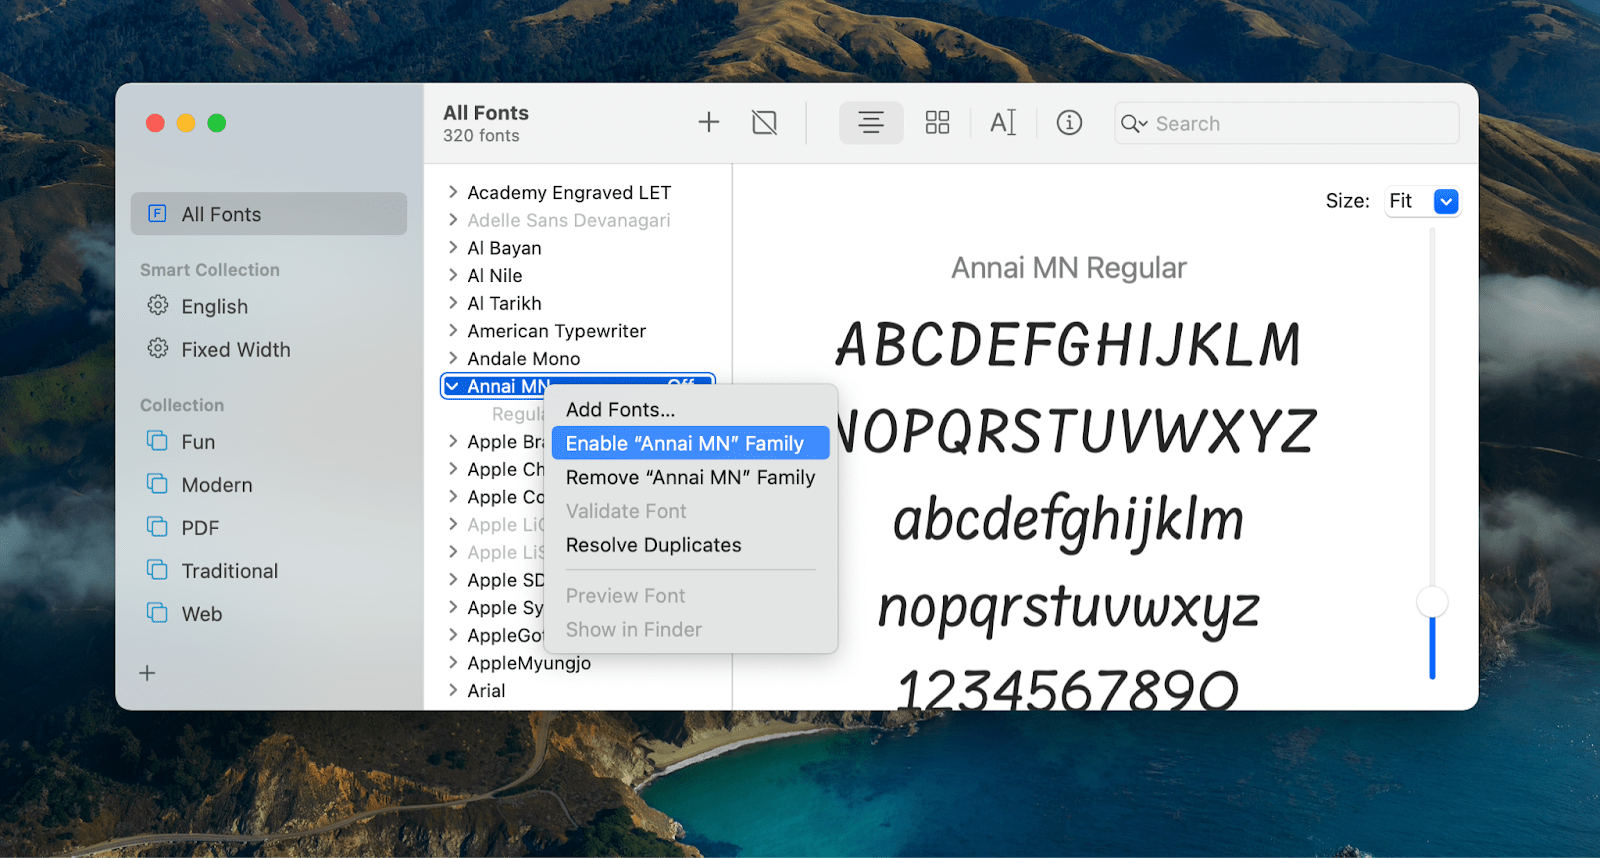
Task: Switch to Custom text preview icon
Action: 1003,123
